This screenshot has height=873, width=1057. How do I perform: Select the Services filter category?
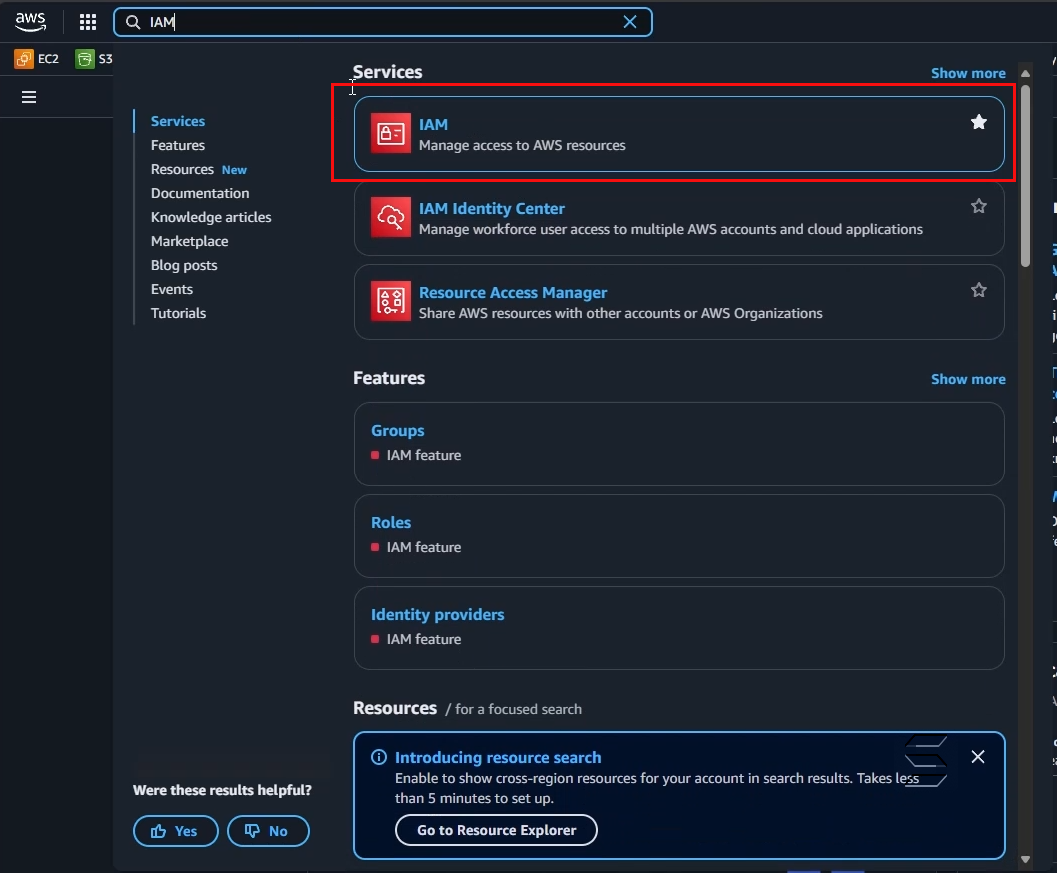click(x=178, y=121)
